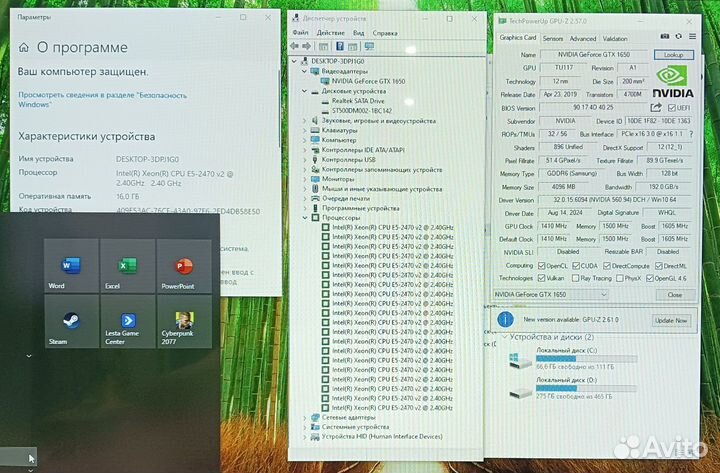Toggle the DirectCompute checkbox

click(x=607, y=266)
